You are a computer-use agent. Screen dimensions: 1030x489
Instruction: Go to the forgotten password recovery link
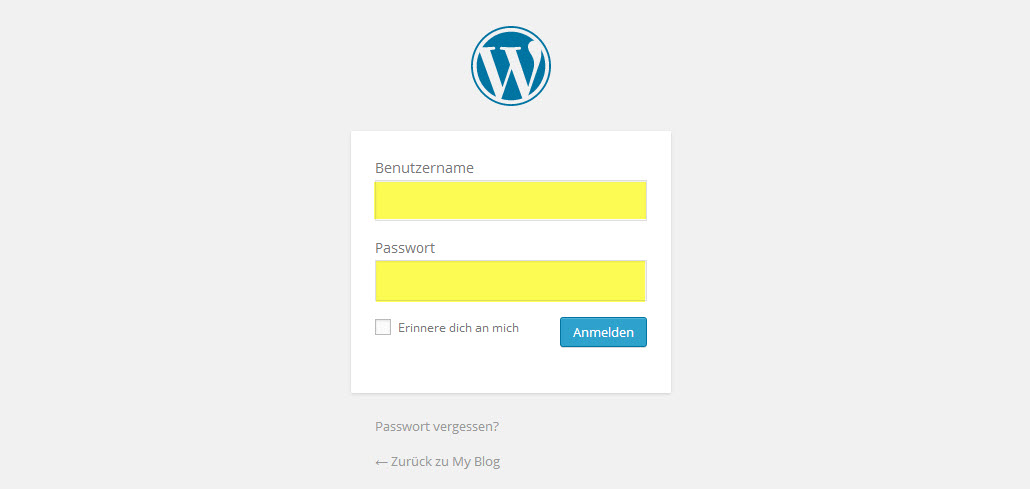point(437,427)
